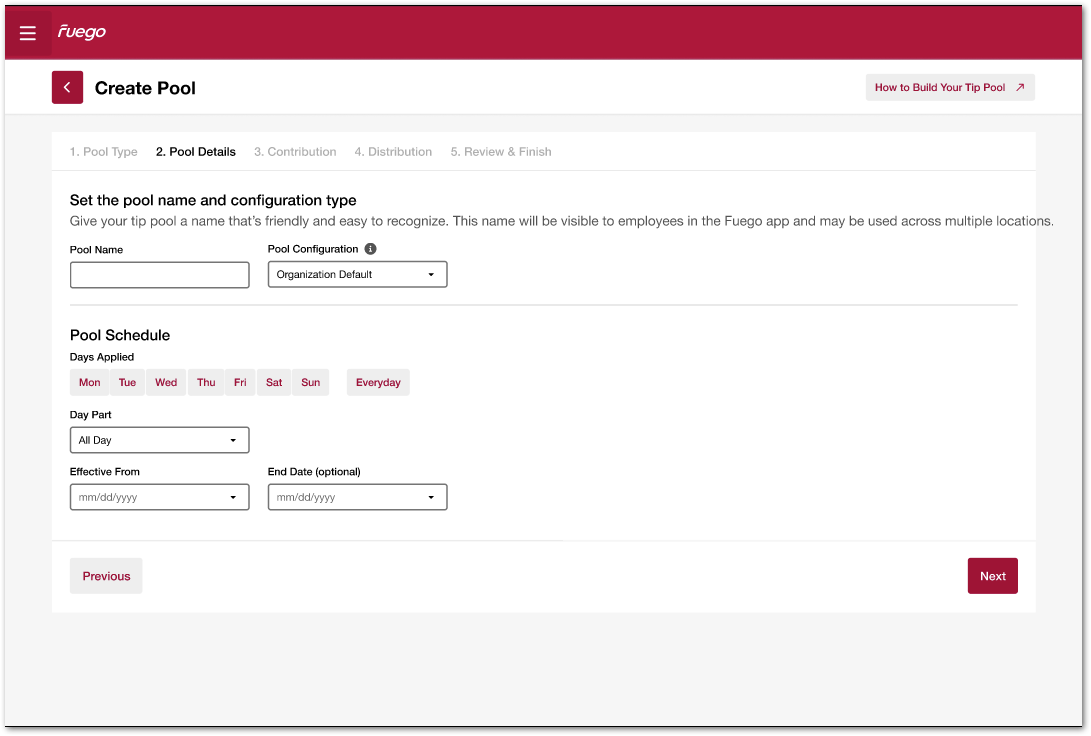Open the Pool Configuration dropdown

[x=357, y=275]
